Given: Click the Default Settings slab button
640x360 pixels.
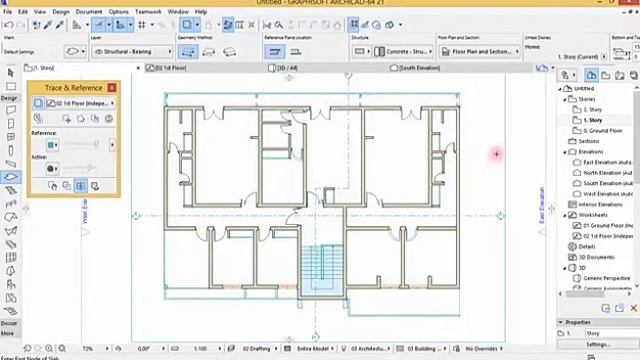Looking at the screenshot, I should click(x=75, y=52).
